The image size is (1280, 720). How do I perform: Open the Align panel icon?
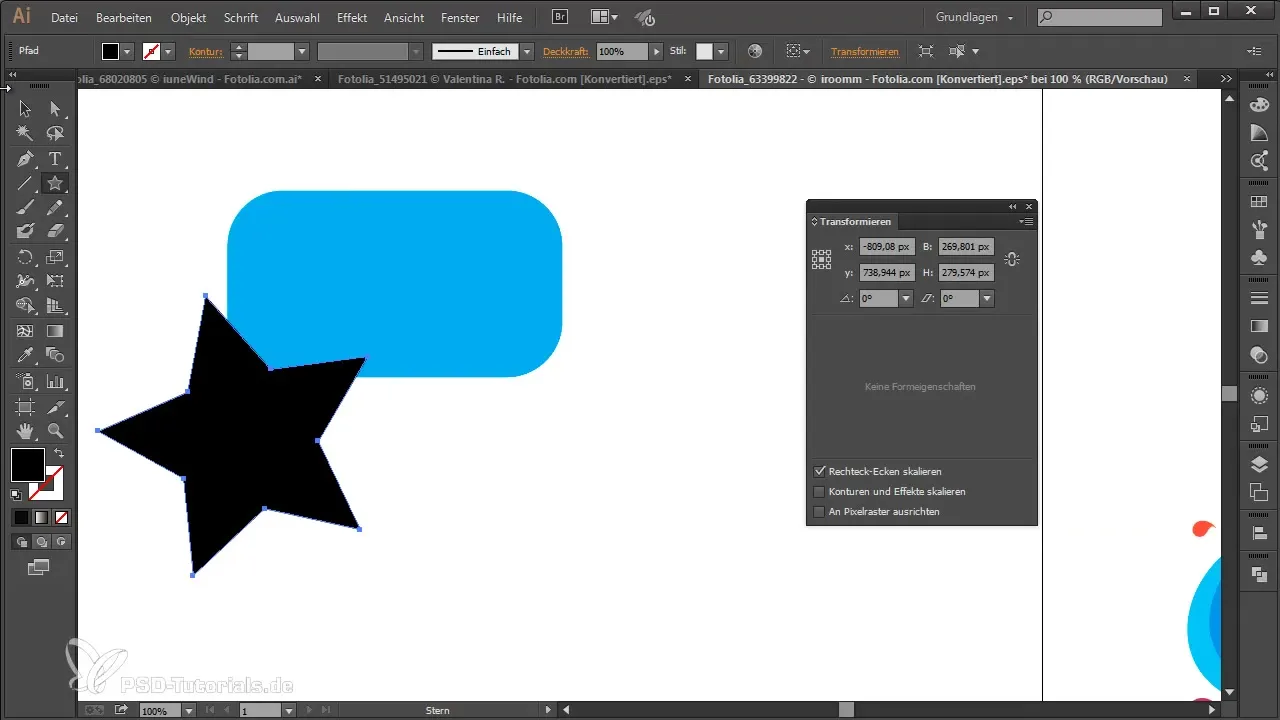pos(1259,534)
